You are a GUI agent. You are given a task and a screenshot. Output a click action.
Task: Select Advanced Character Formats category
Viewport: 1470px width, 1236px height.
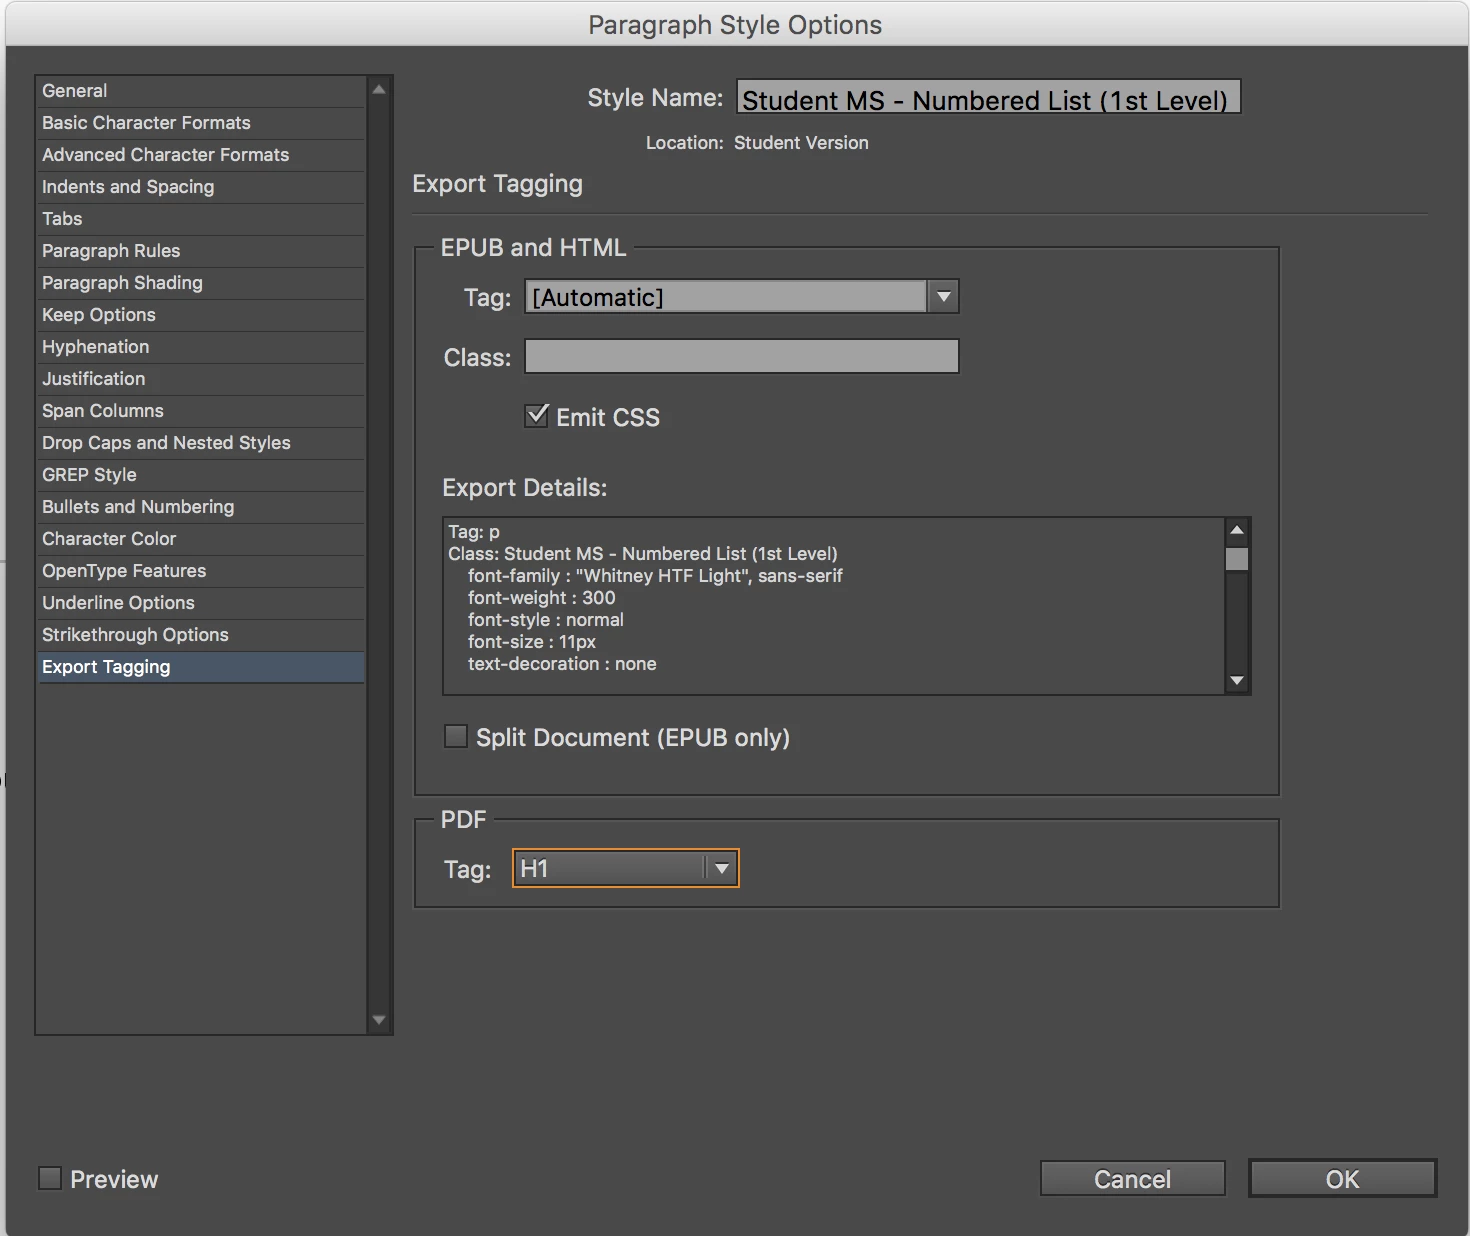[201, 155]
